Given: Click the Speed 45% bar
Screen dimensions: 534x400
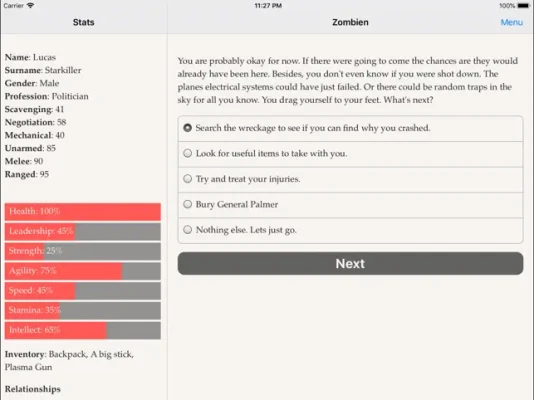Looking at the screenshot, I should [83, 291].
